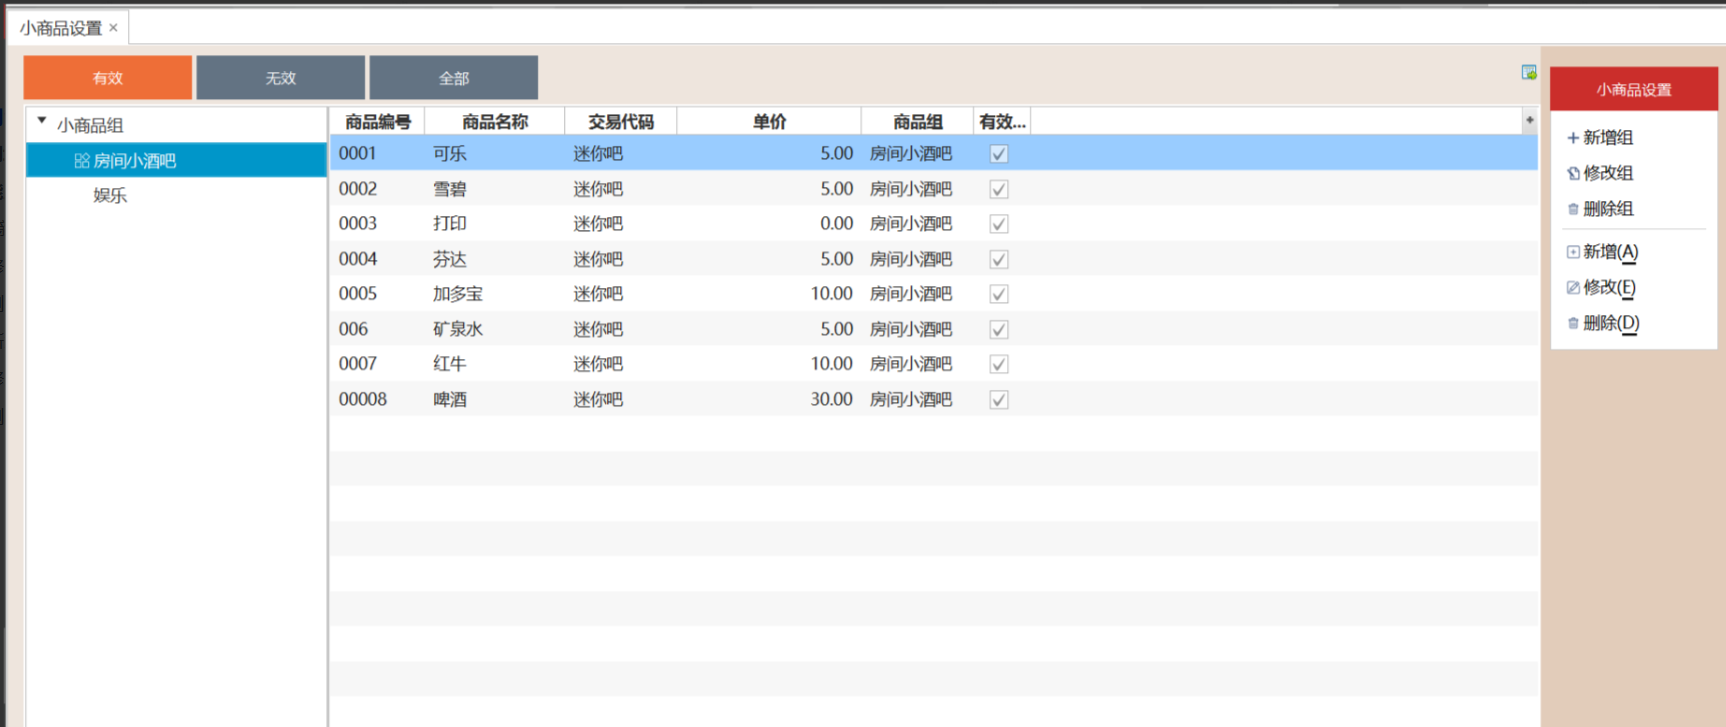Image resolution: width=1726 pixels, height=727 pixels.
Task: Close the 小商品设置 tab
Action: tap(114, 28)
